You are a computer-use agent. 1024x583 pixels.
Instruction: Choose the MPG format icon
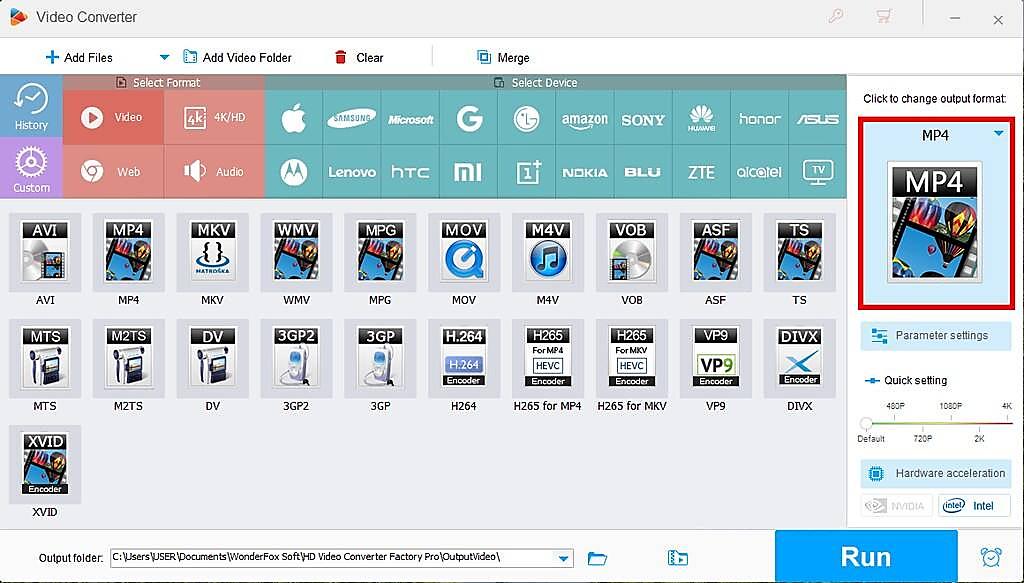(380, 253)
